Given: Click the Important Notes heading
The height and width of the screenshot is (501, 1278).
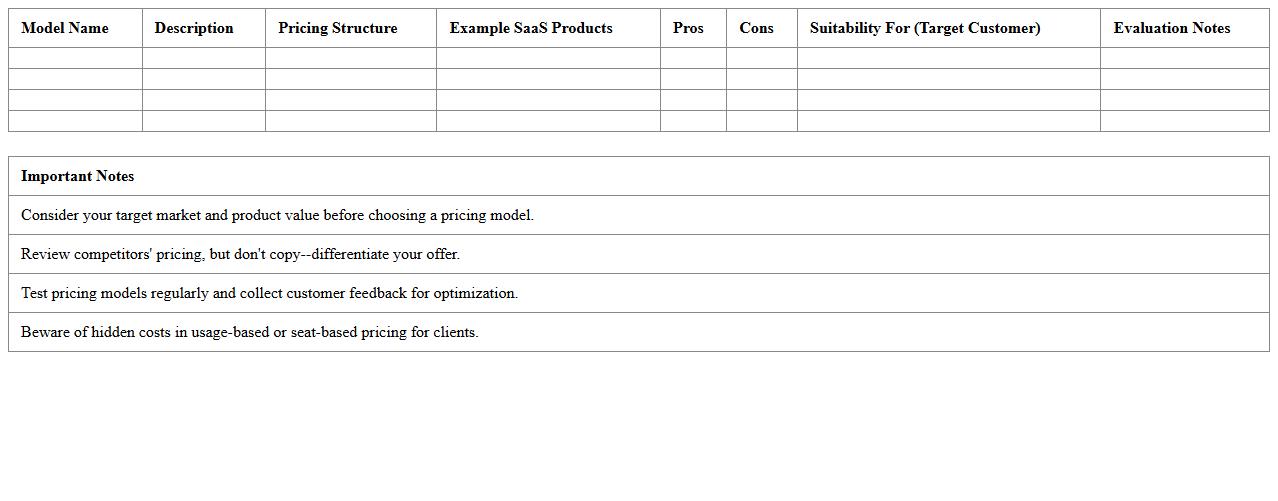Looking at the screenshot, I should click(x=78, y=176).
